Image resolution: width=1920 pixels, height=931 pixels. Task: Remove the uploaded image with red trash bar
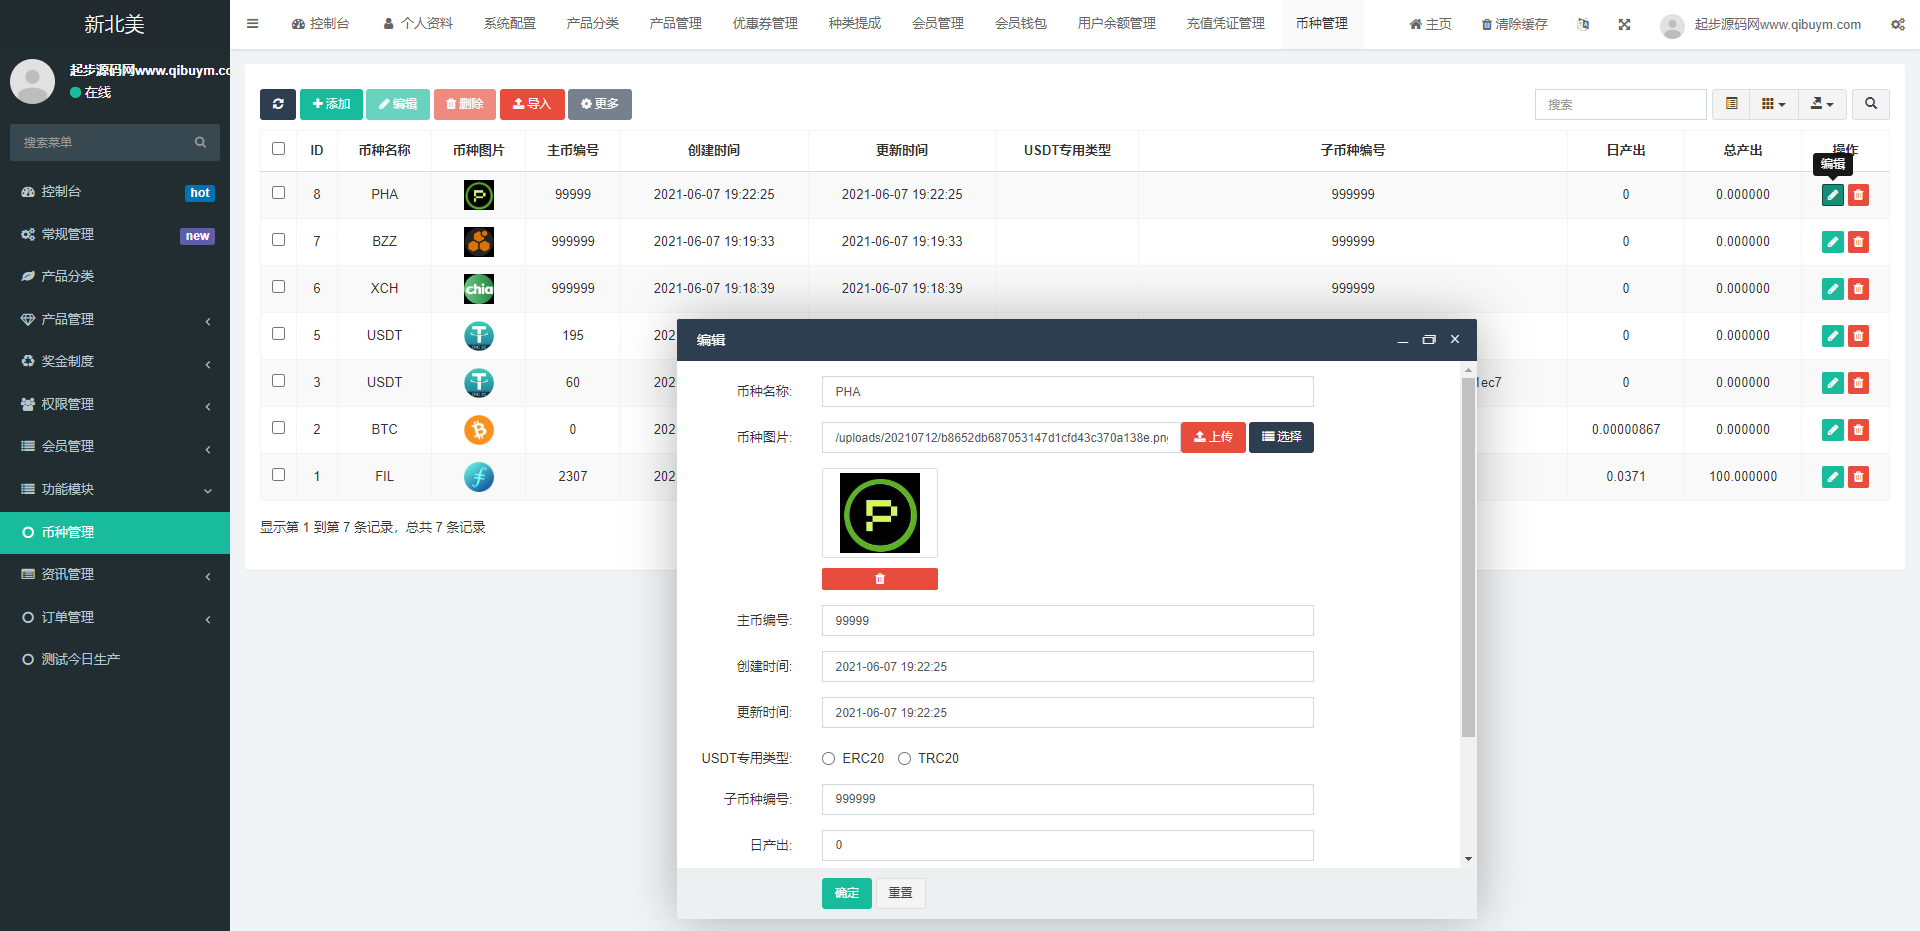point(879,579)
